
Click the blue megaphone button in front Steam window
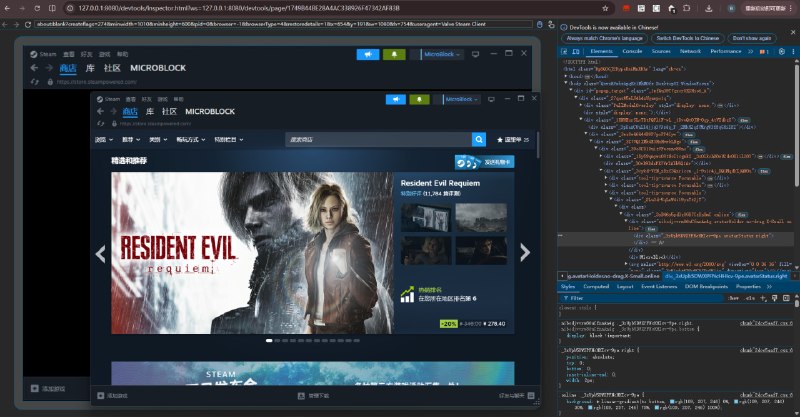coord(395,99)
